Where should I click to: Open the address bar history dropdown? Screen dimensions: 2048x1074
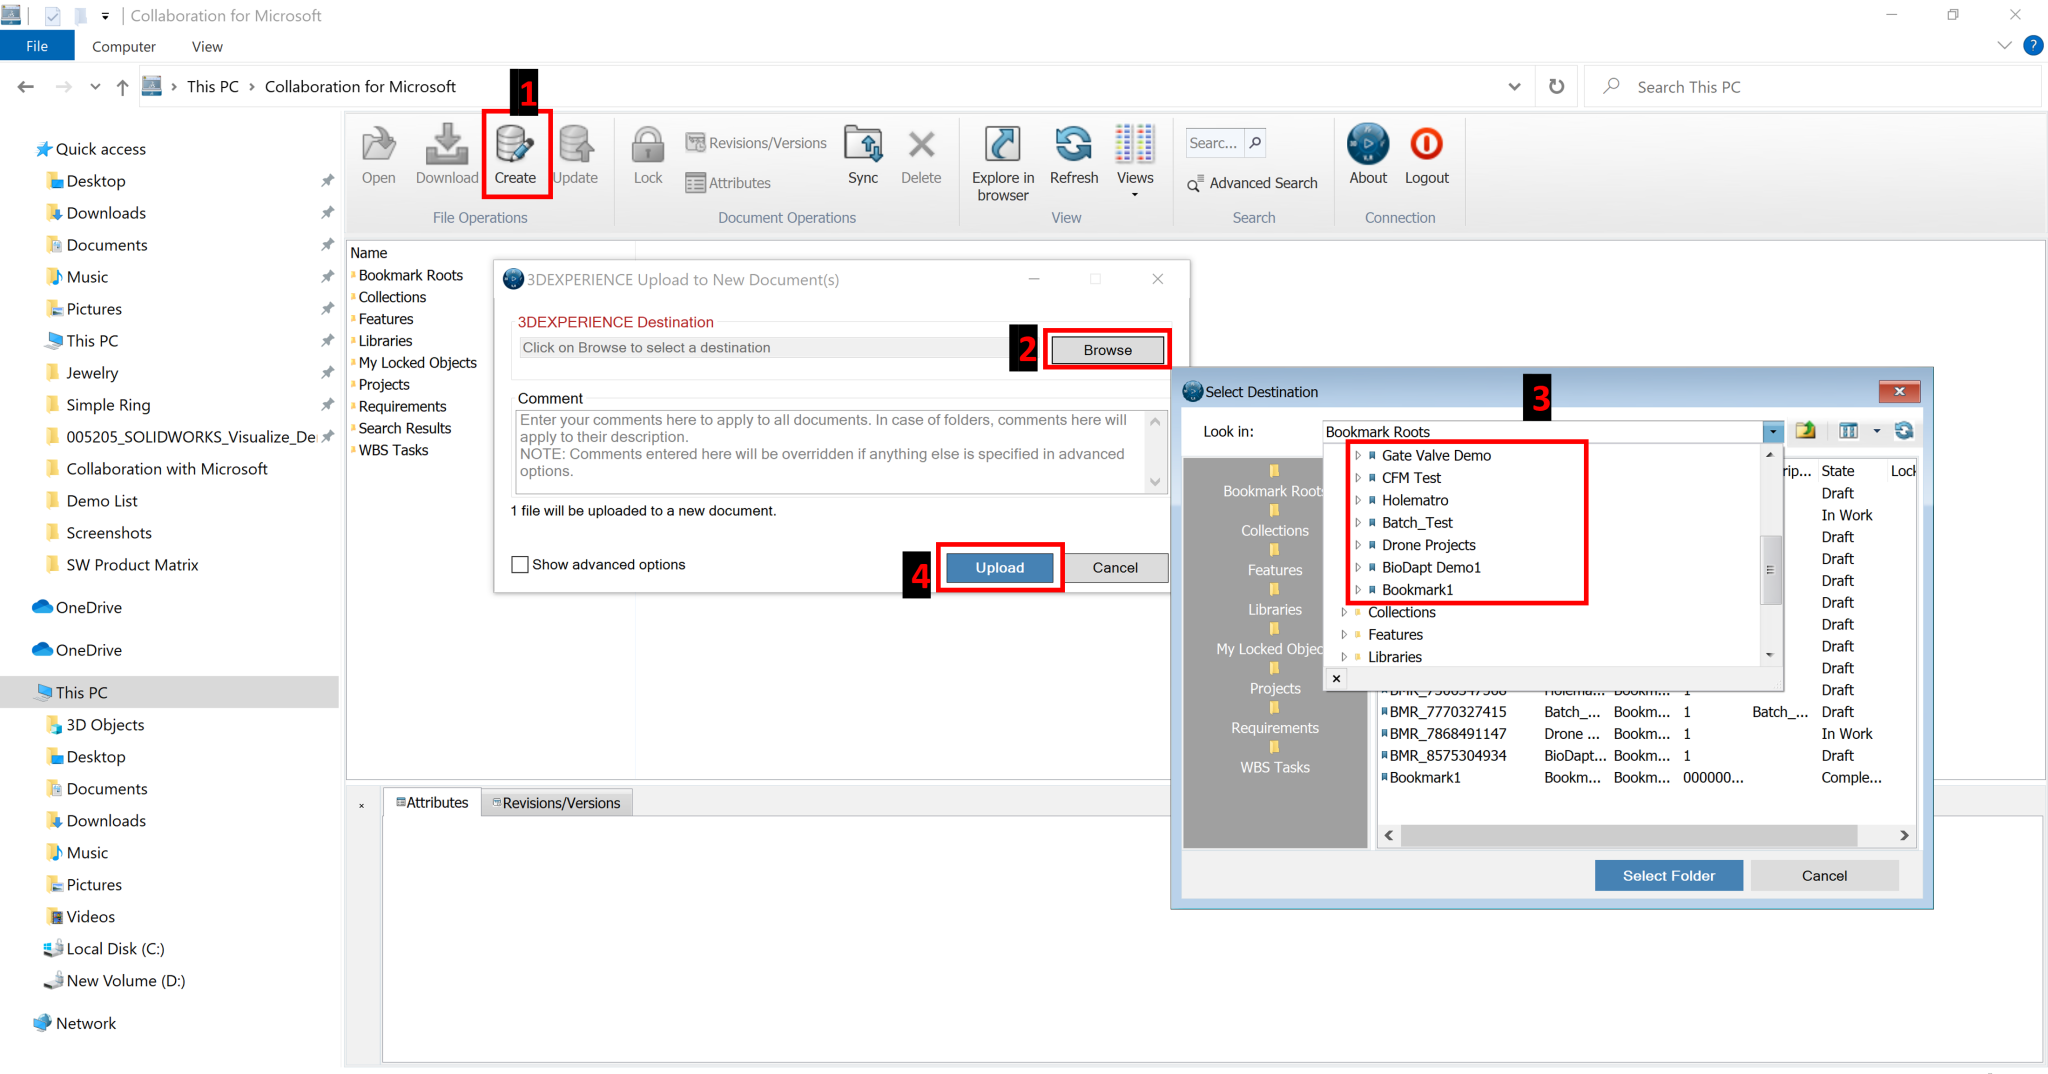(1514, 87)
